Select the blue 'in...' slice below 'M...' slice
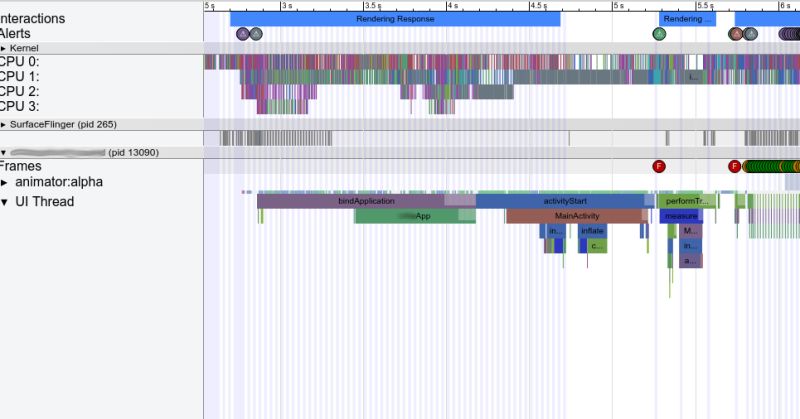This screenshot has height=419, width=800. (x=690, y=246)
